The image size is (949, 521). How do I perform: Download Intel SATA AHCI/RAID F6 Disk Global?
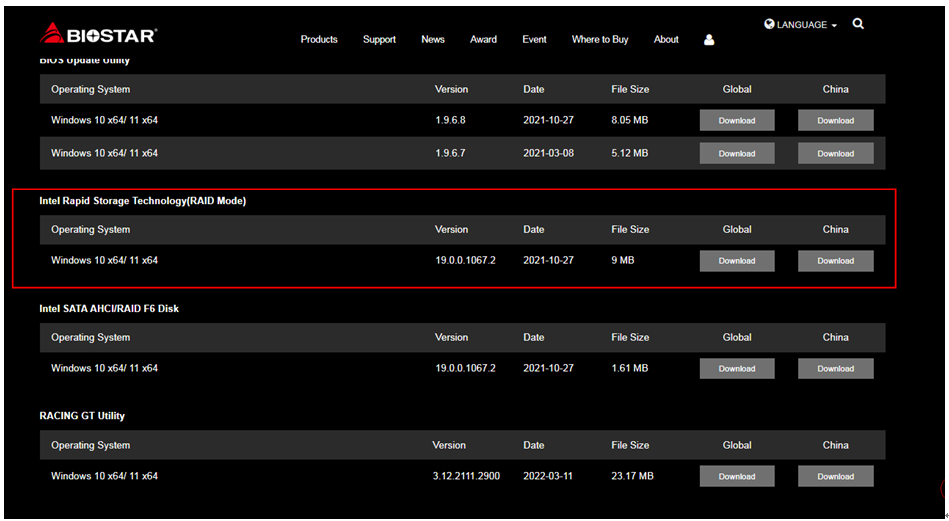click(x=737, y=369)
